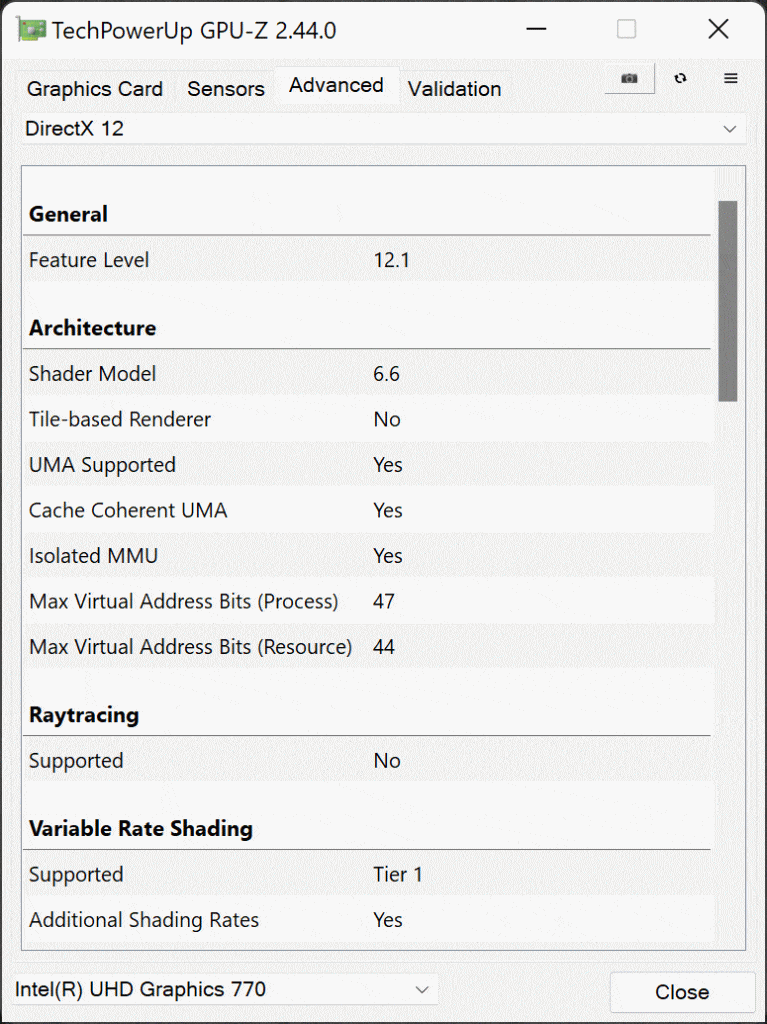Close window using the title bar X
The image size is (767, 1024).
pos(718,29)
